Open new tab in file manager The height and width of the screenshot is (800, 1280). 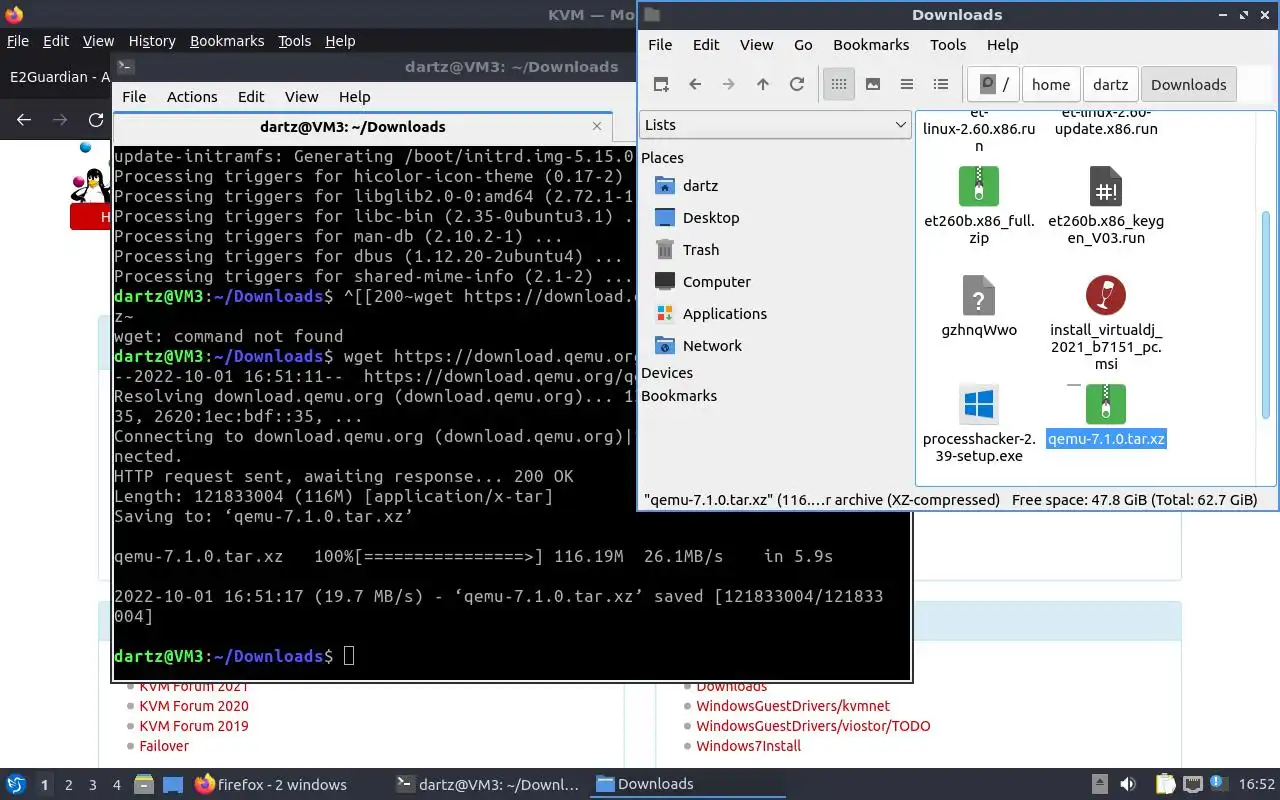coord(661,85)
